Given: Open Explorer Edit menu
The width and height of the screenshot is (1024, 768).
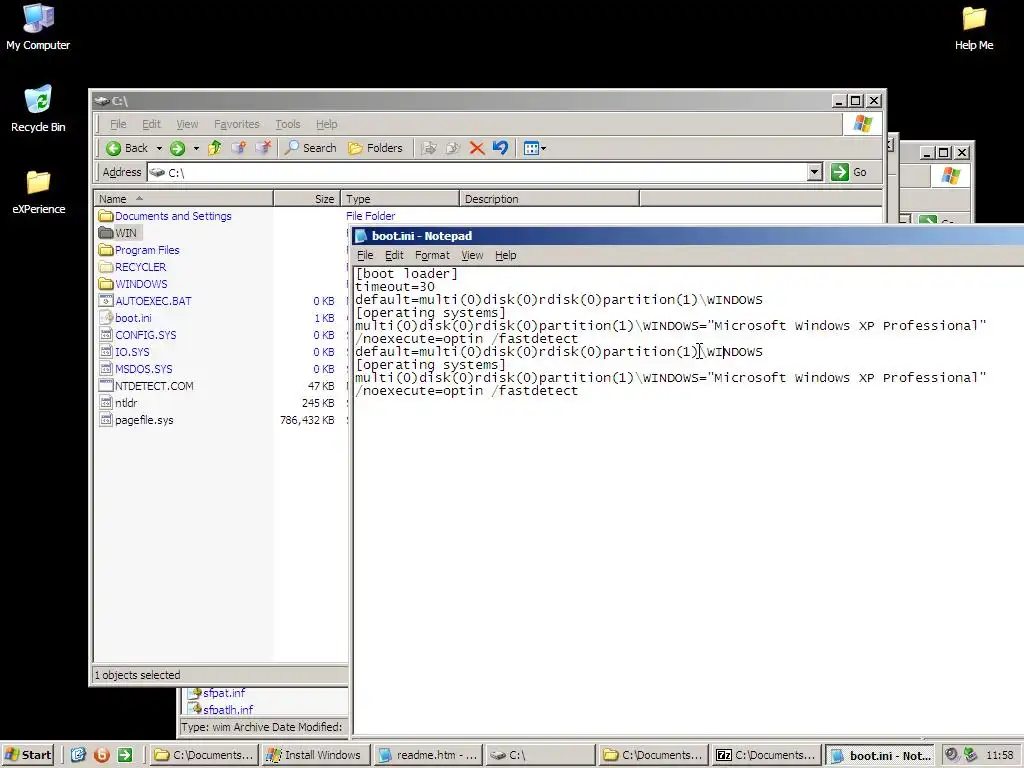Looking at the screenshot, I should [x=151, y=124].
